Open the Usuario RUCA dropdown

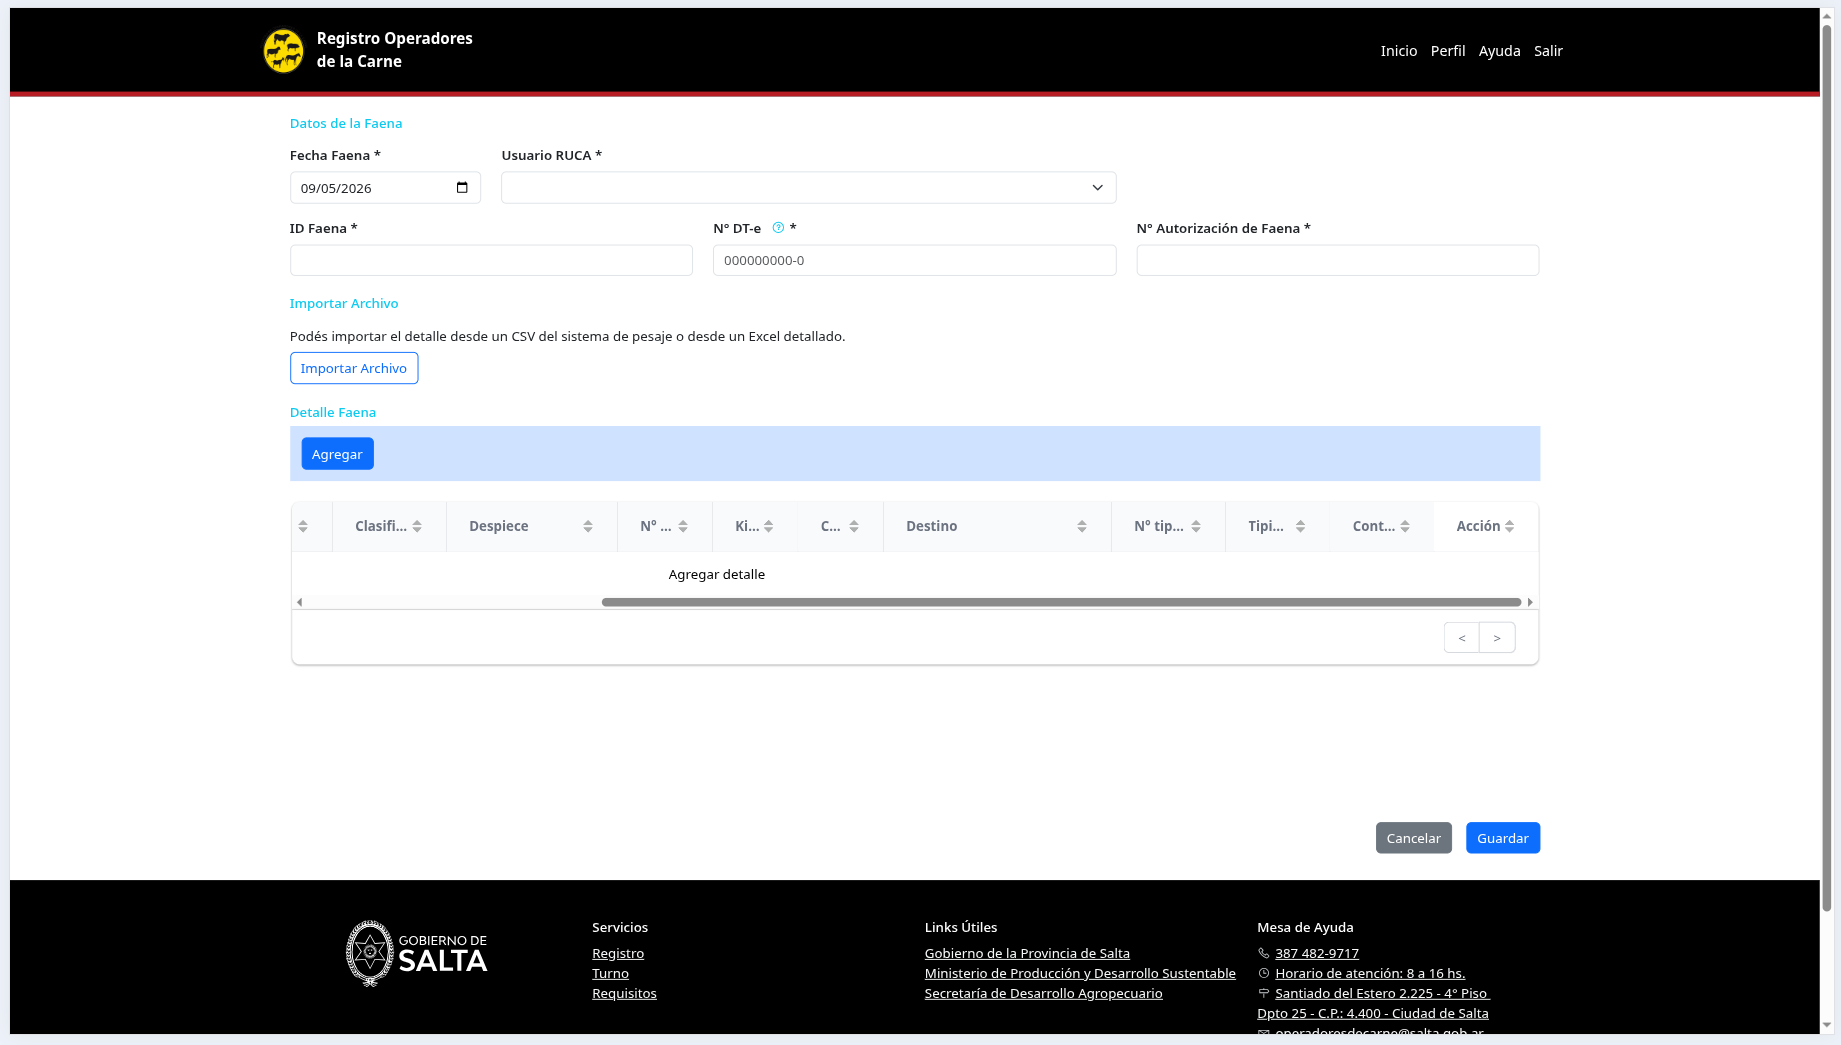(808, 188)
